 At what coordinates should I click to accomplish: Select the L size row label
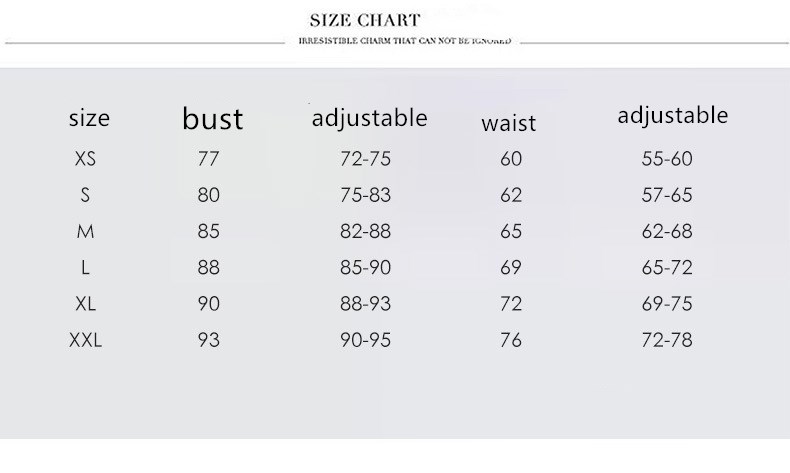(85, 267)
